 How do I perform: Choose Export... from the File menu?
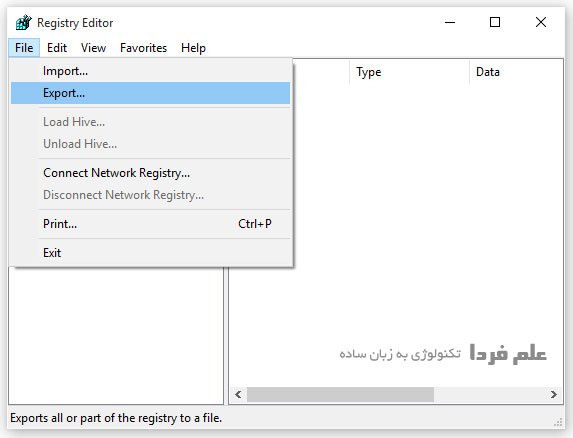click(x=150, y=93)
